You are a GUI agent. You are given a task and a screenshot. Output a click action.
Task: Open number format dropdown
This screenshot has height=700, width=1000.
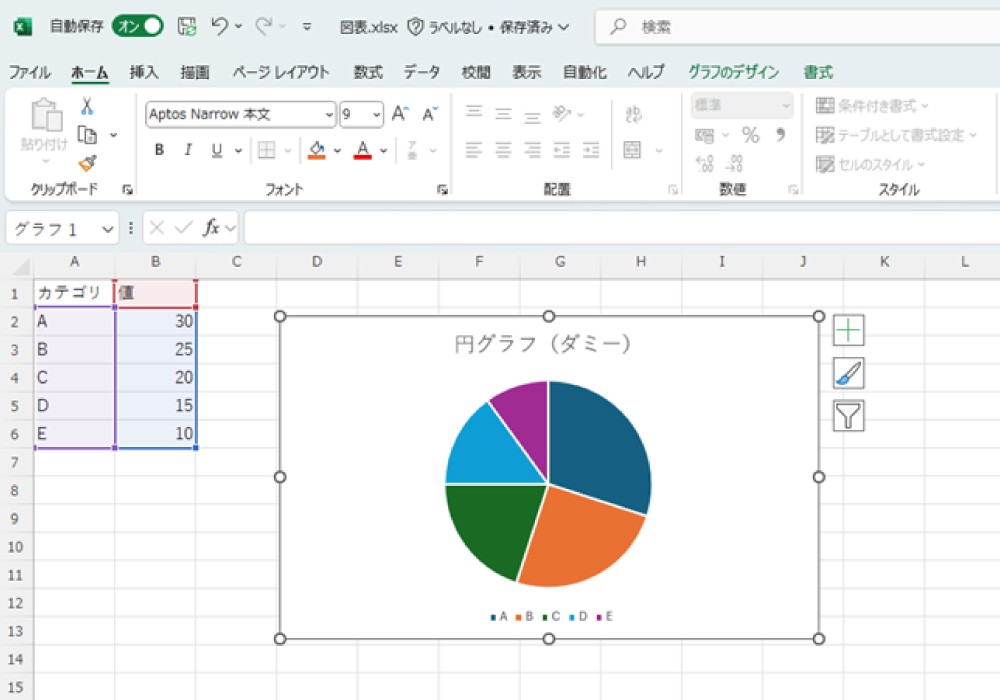point(786,106)
